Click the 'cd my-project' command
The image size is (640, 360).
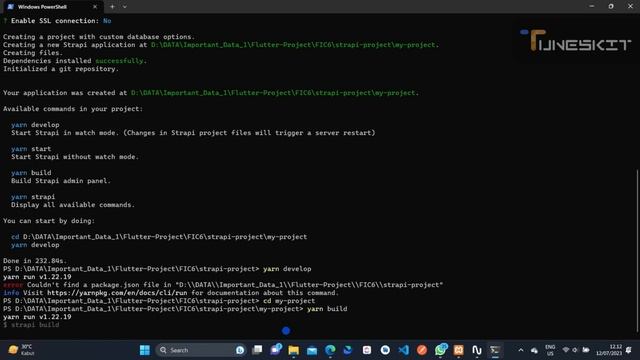(289, 300)
